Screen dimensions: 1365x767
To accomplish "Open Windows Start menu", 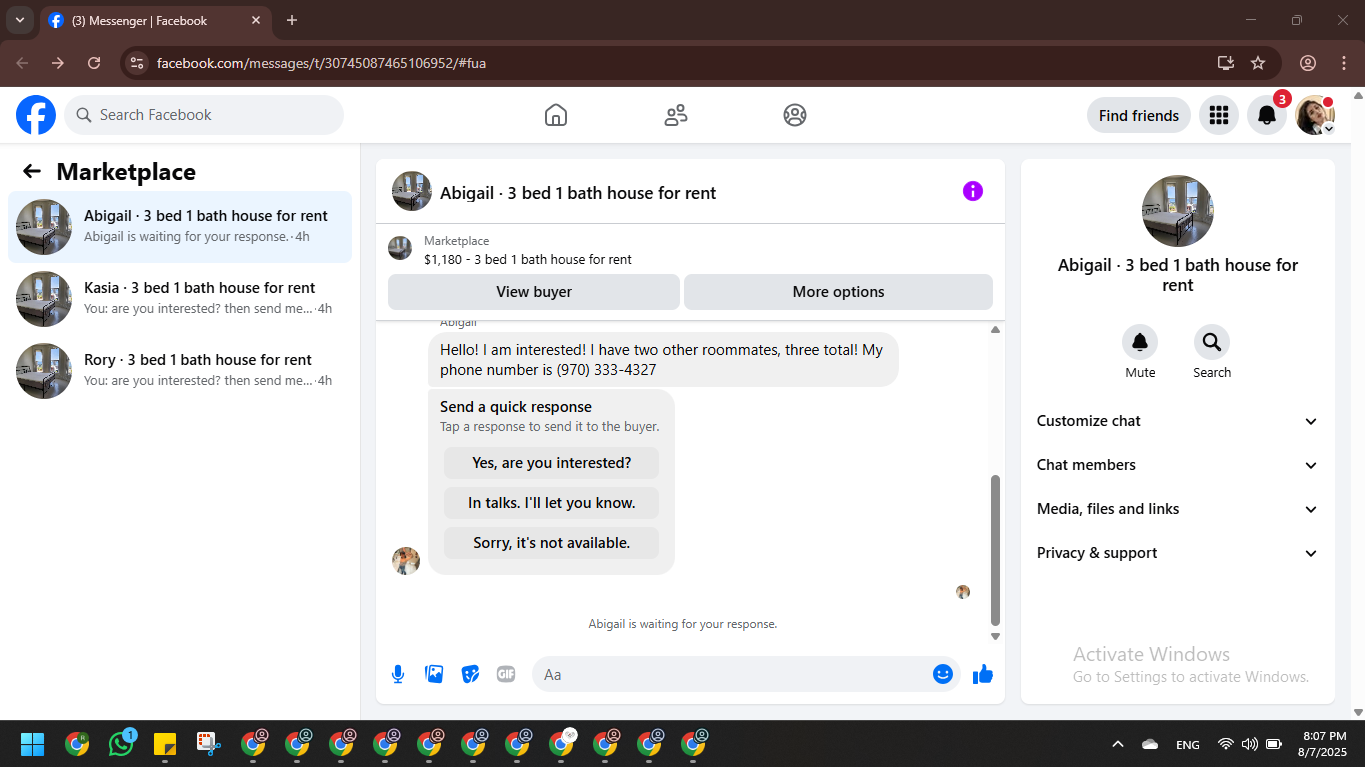I will tap(32, 744).
